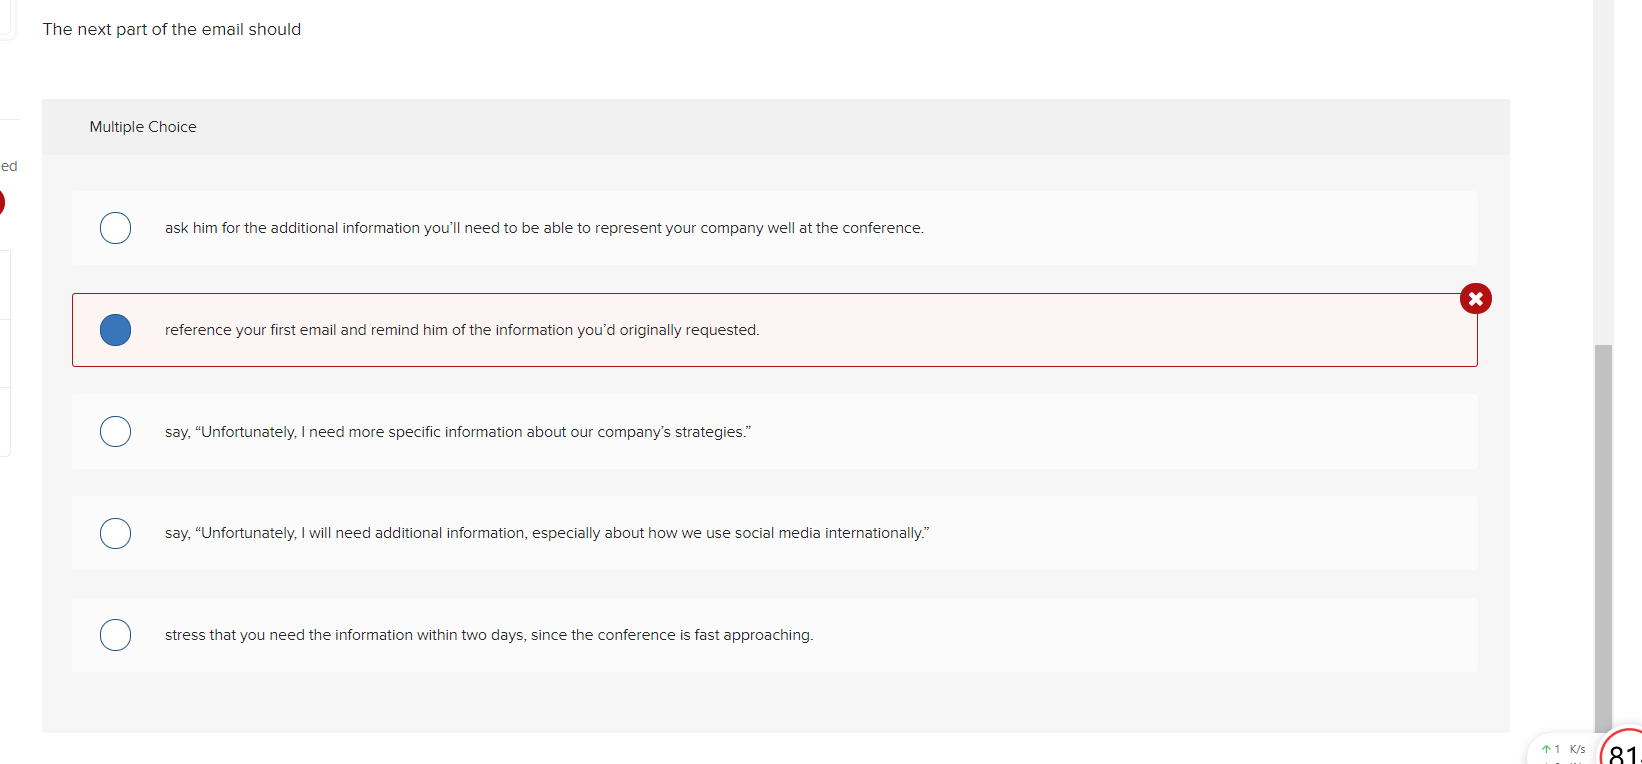Click the scrollbar track above the thumb
The width and height of the screenshot is (1642, 764).
click(1603, 170)
